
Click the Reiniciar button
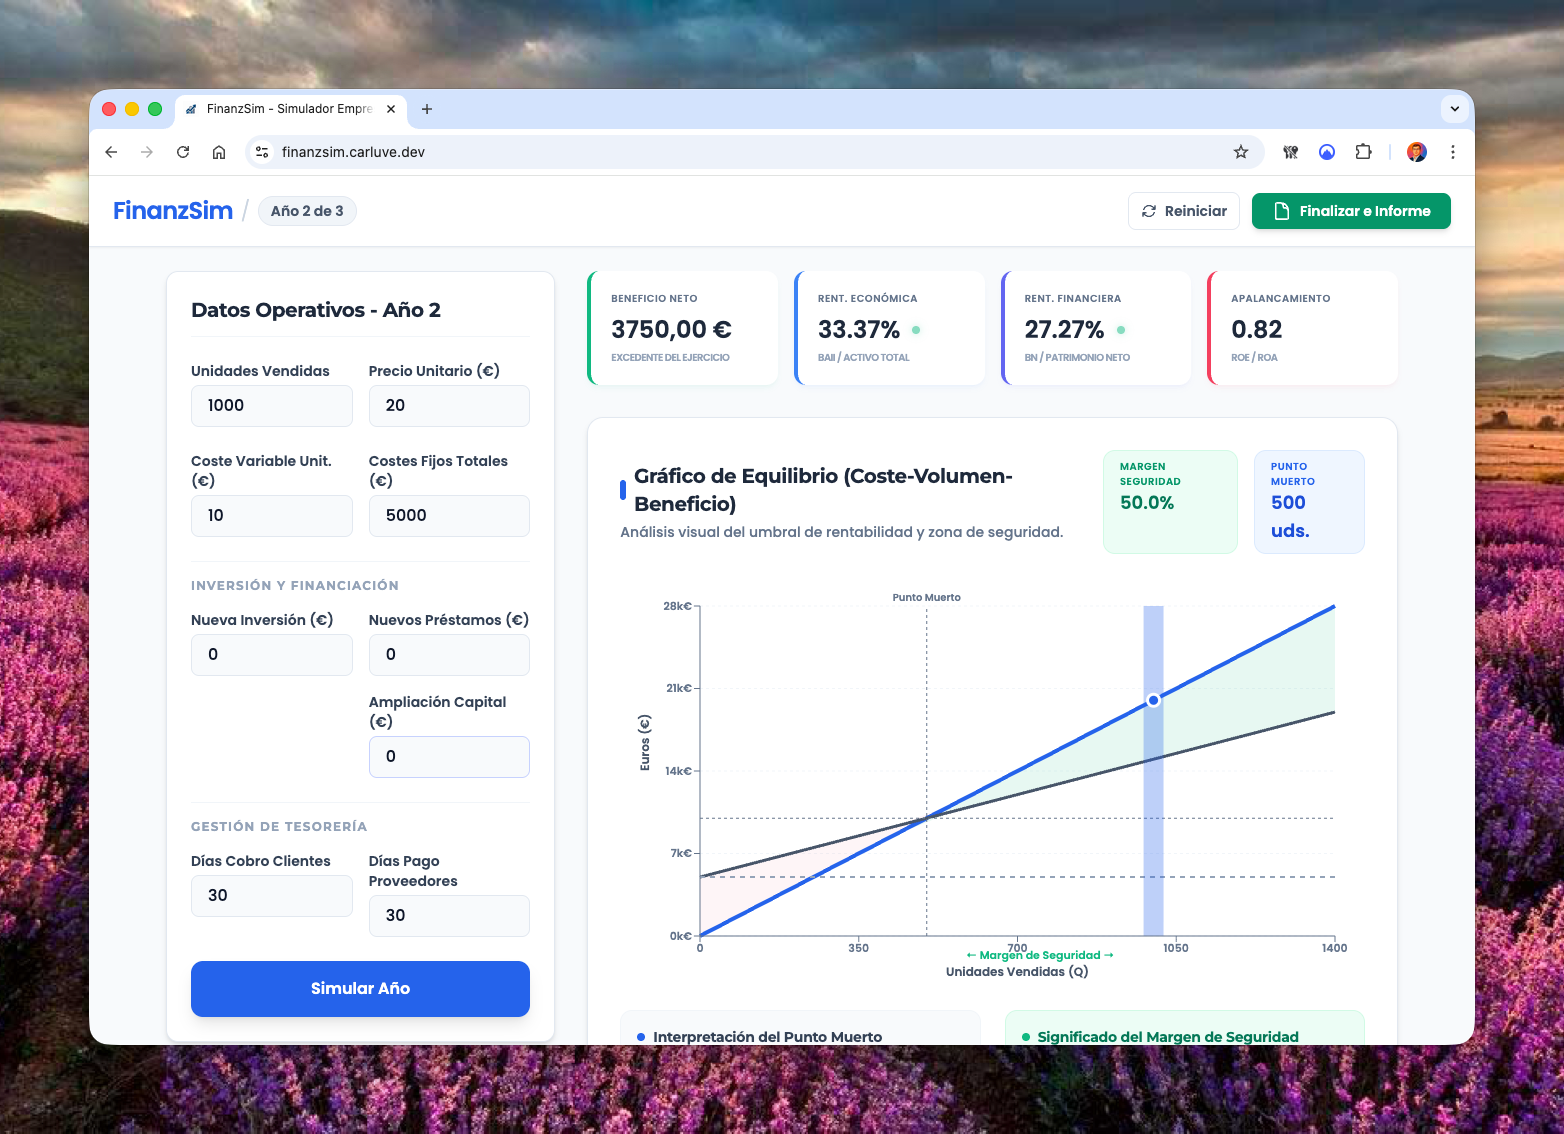pyautogui.click(x=1184, y=211)
